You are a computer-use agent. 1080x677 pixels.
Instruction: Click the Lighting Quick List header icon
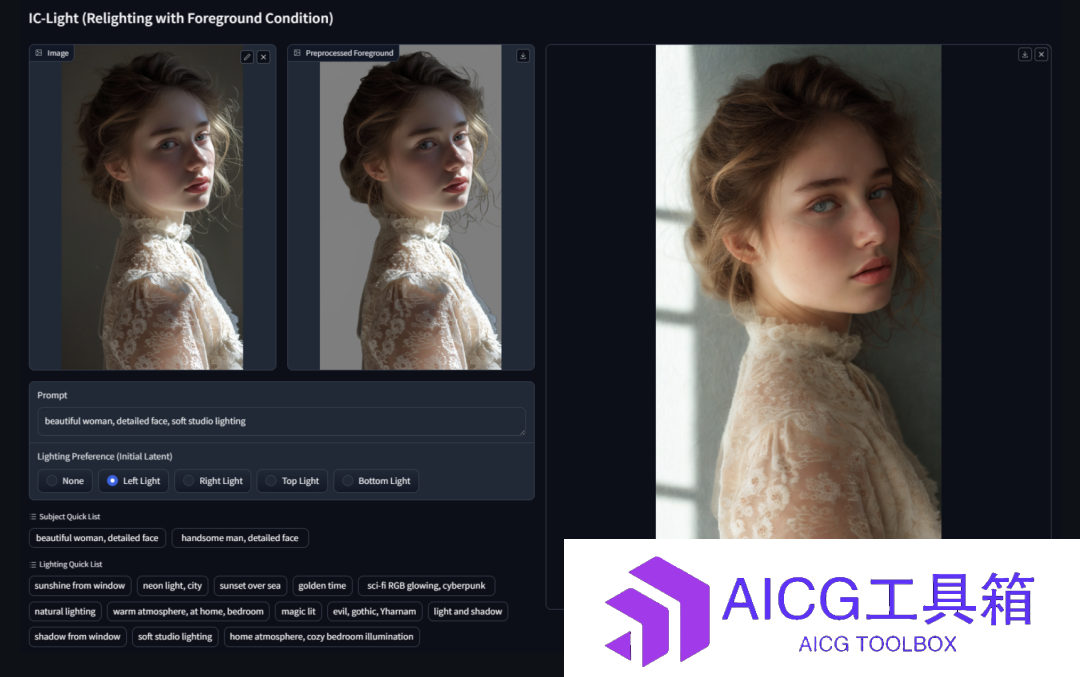click(33, 565)
